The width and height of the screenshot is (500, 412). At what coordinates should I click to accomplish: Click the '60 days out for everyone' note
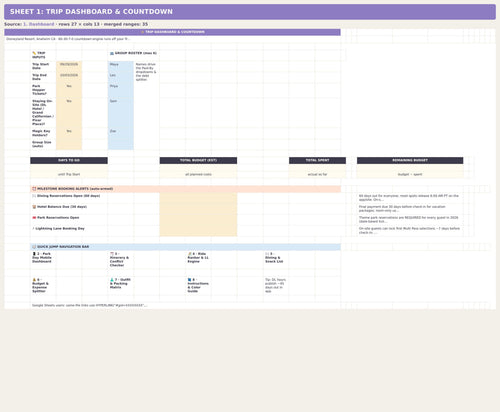pyautogui.click(x=409, y=198)
